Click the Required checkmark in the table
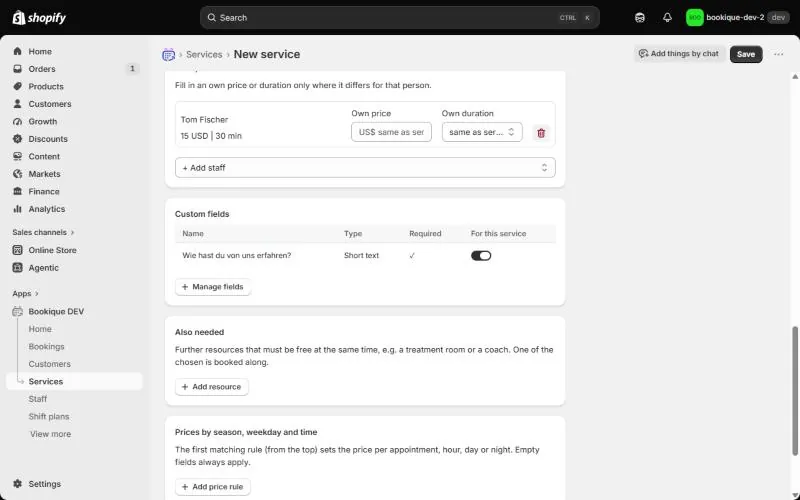The height and width of the screenshot is (500, 800). [x=412, y=256]
